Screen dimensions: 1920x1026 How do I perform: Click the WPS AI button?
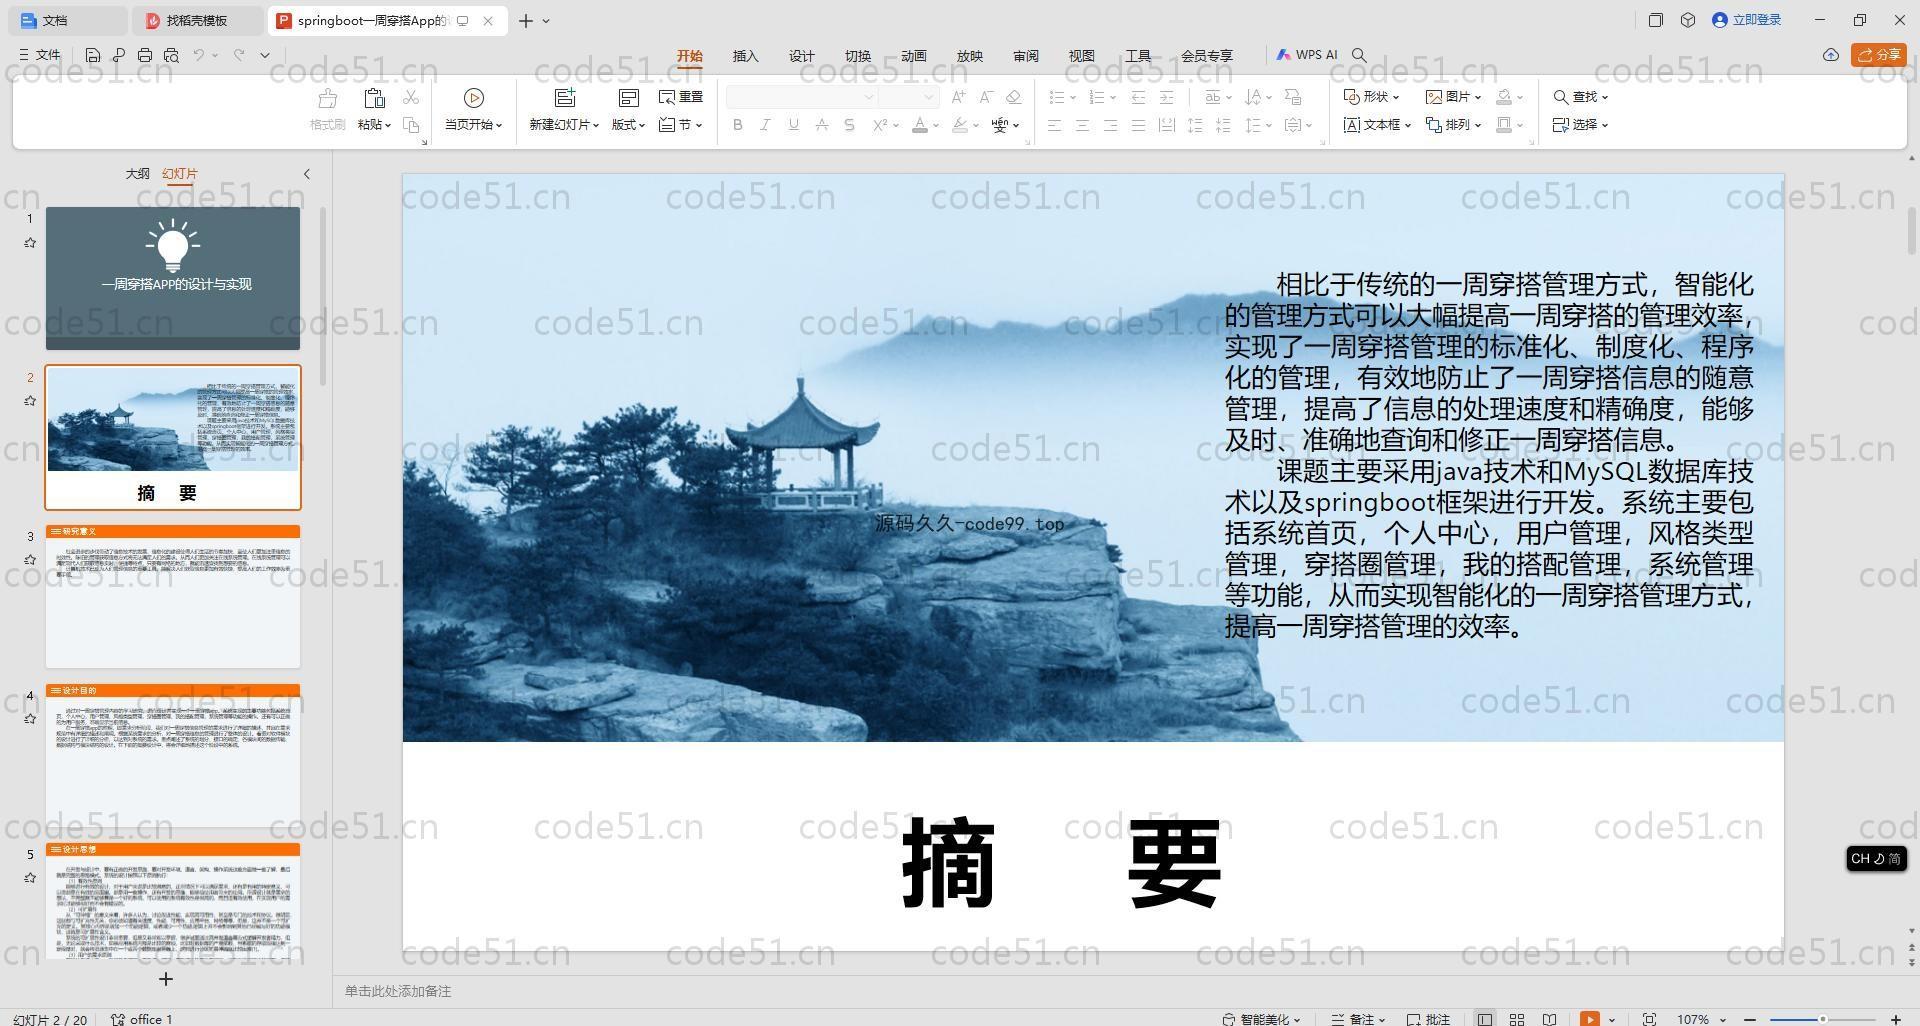pyautogui.click(x=1307, y=55)
